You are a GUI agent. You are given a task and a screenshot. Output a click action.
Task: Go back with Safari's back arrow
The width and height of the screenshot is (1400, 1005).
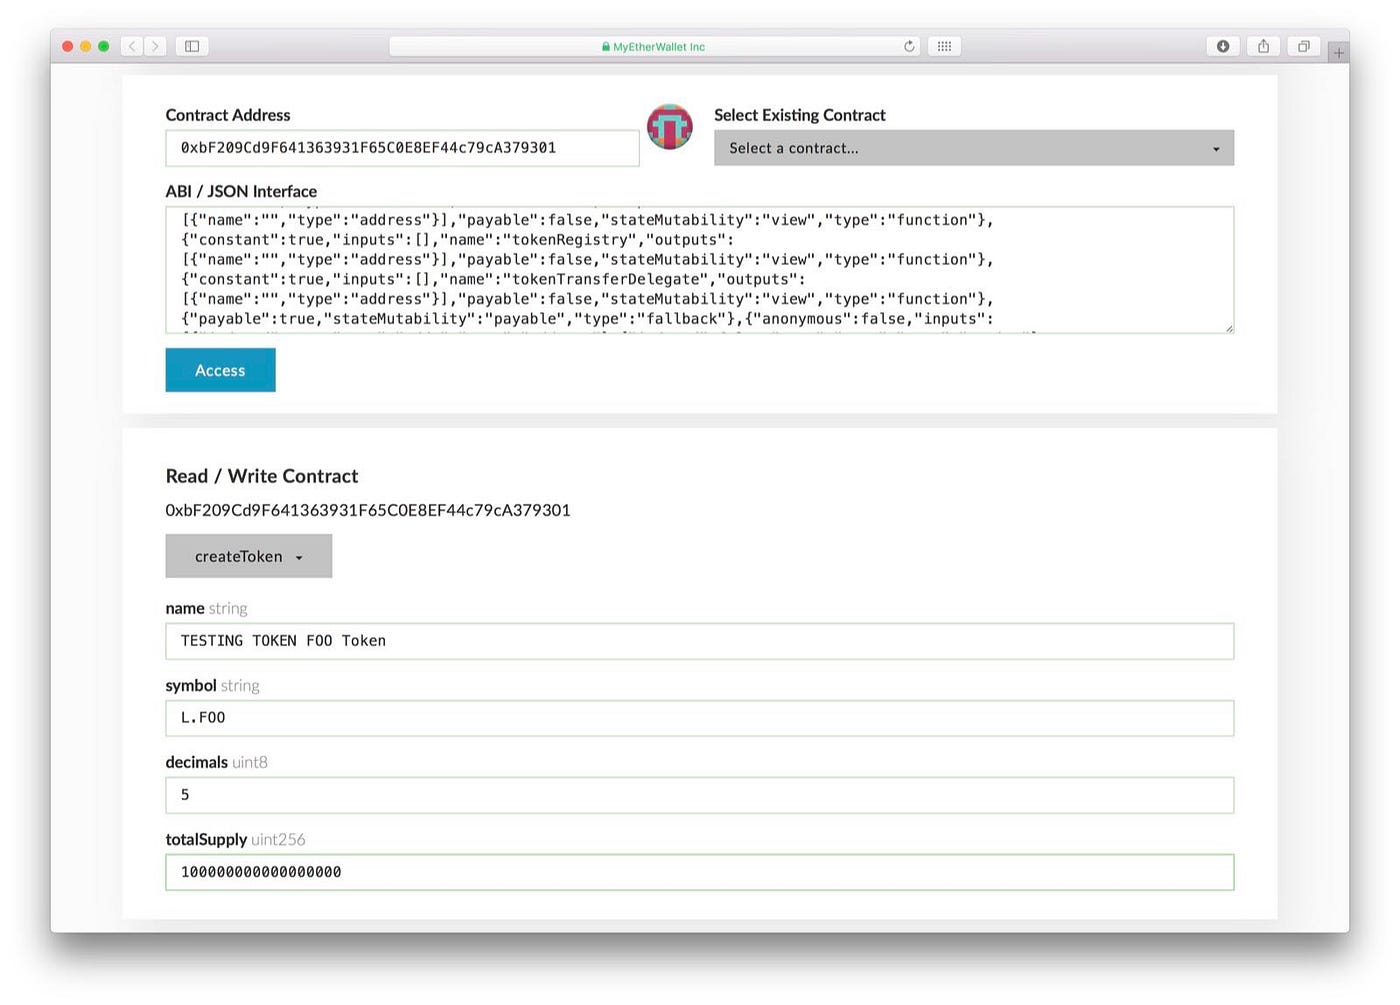(133, 46)
